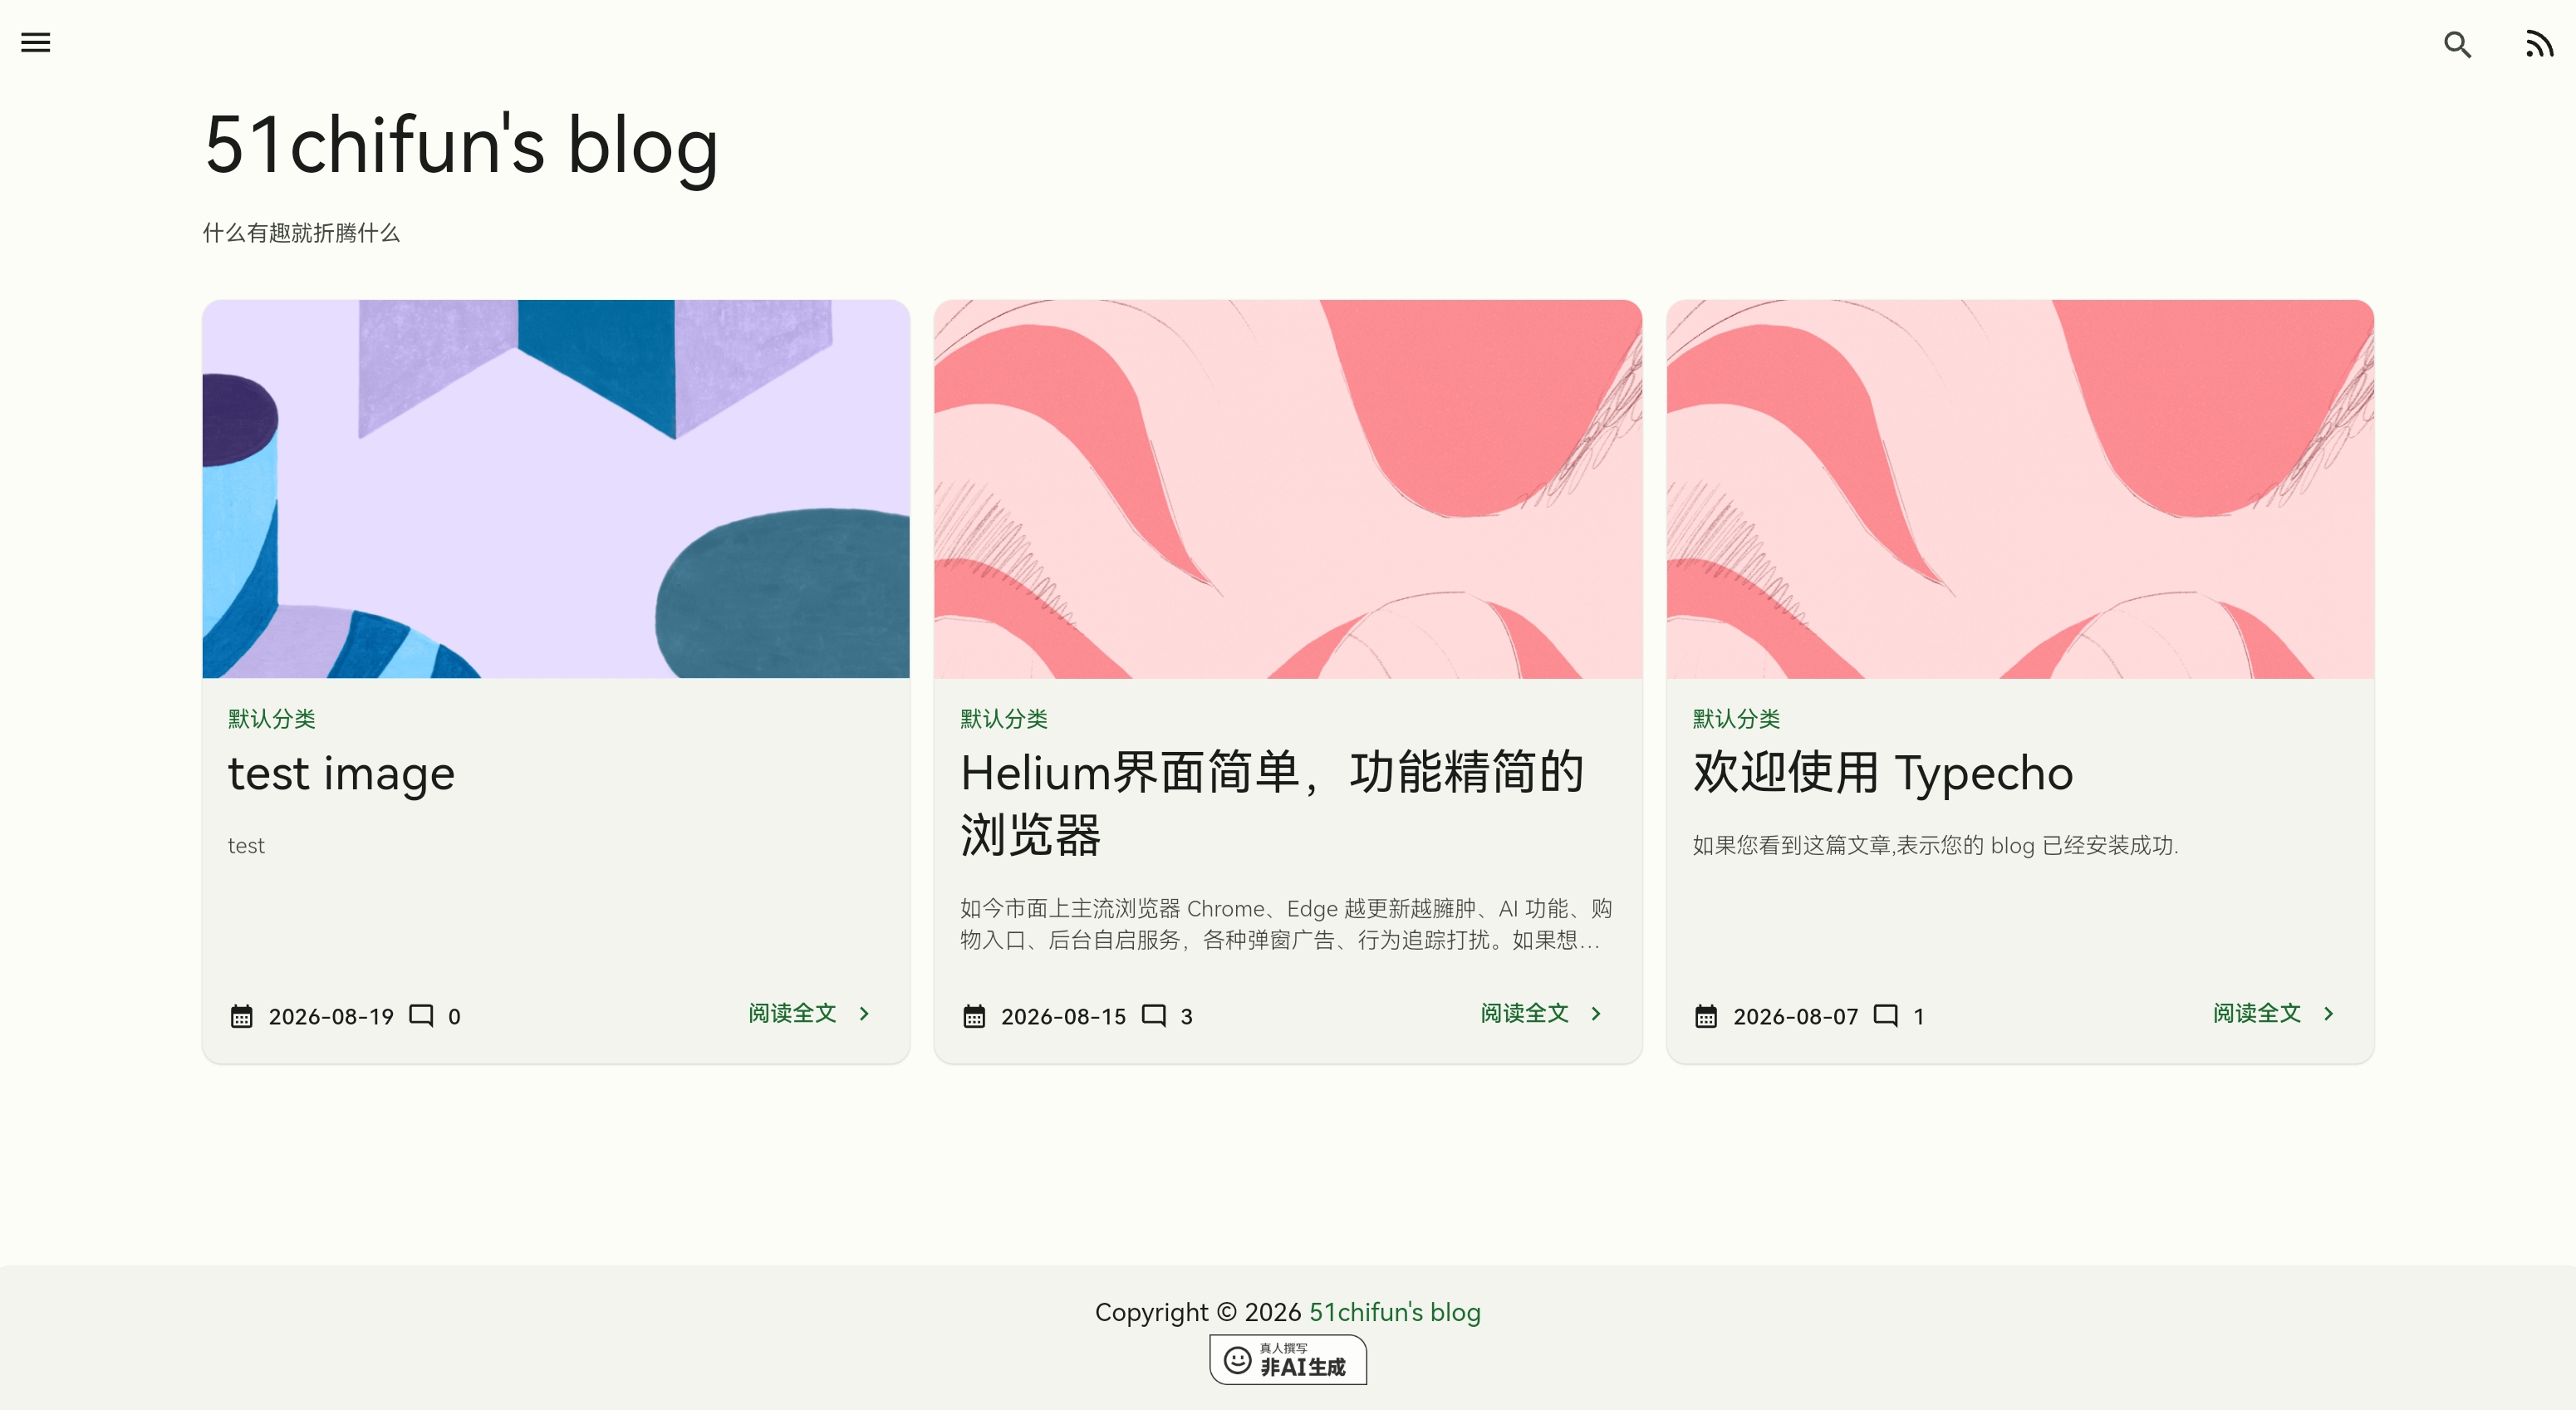Click the excerpt 如果您看到这篇文章
This screenshot has height=1410, width=2576.
(1935, 846)
